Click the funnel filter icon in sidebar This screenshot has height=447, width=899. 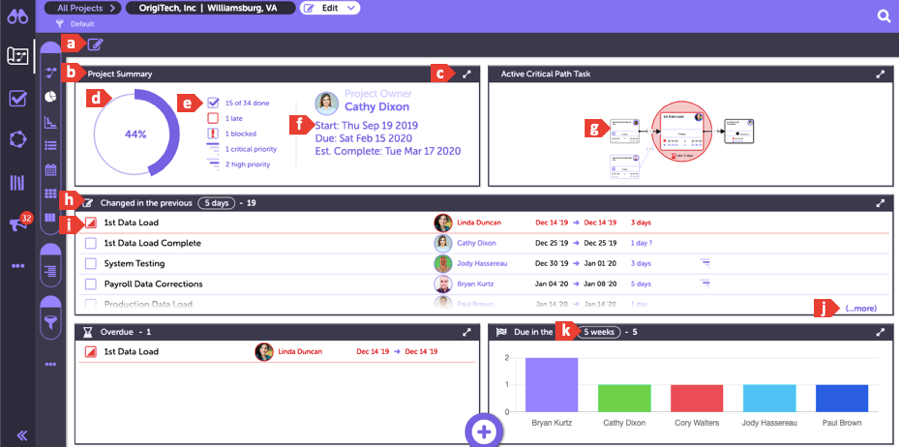click(x=50, y=323)
